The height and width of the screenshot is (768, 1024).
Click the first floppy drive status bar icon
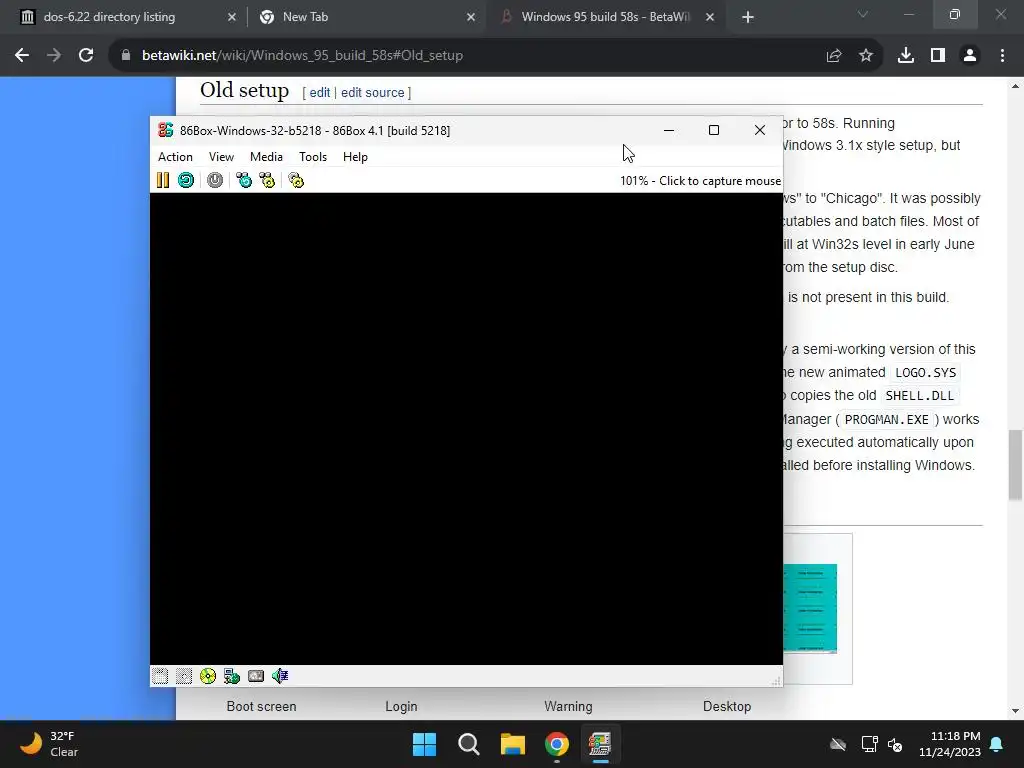[x=160, y=676]
